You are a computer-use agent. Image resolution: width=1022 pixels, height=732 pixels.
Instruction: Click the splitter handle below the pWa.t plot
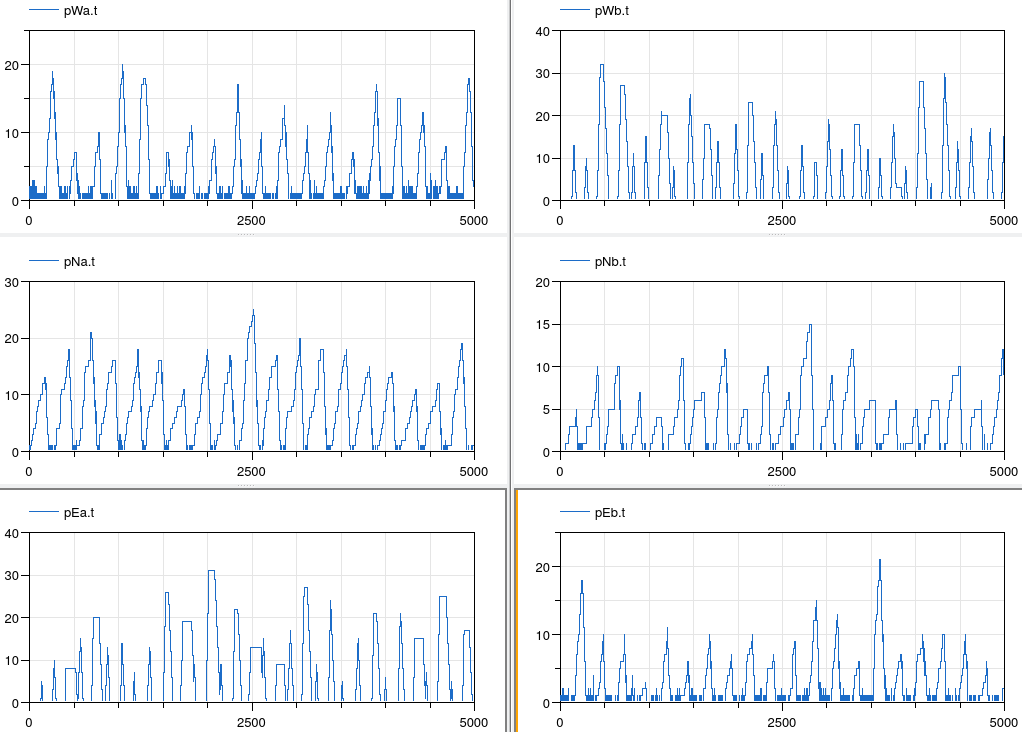point(246,235)
